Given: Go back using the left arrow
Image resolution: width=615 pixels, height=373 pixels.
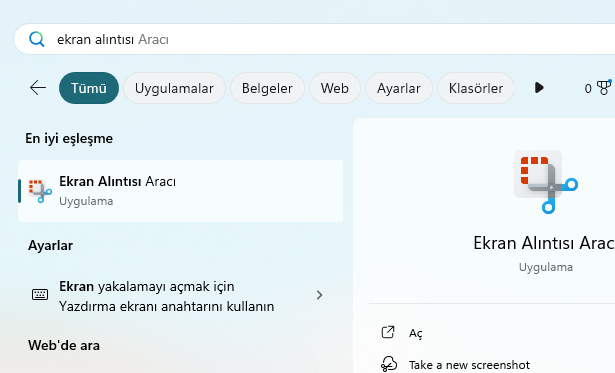Looking at the screenshot, I should tap(38, 87).
